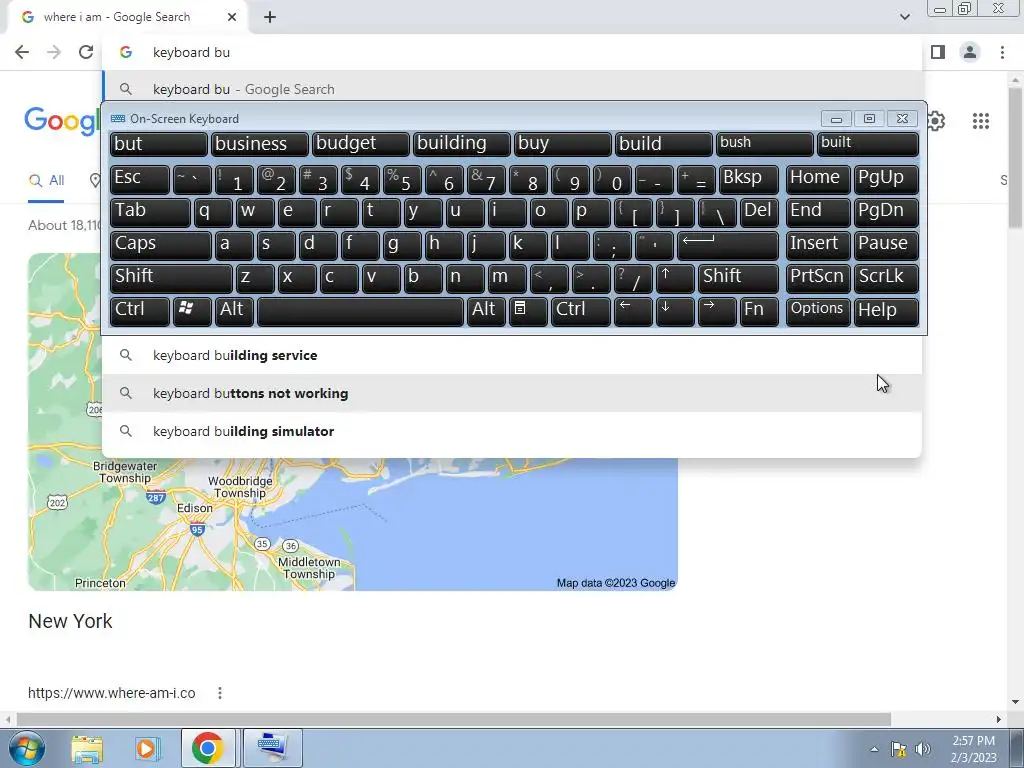This screenshot has height=768, width=1024.
Task: Pick predicted word 'buy'
Action: [563, 144]
